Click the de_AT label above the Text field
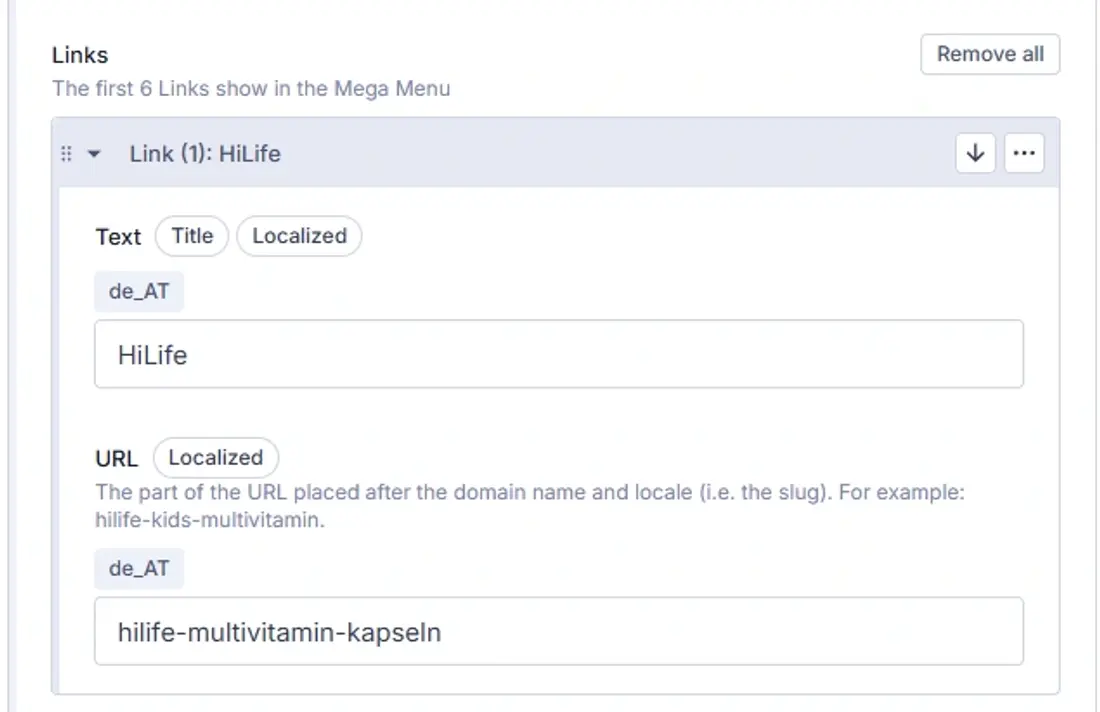This screenshot has width=1100, height=712. (139, 291)
